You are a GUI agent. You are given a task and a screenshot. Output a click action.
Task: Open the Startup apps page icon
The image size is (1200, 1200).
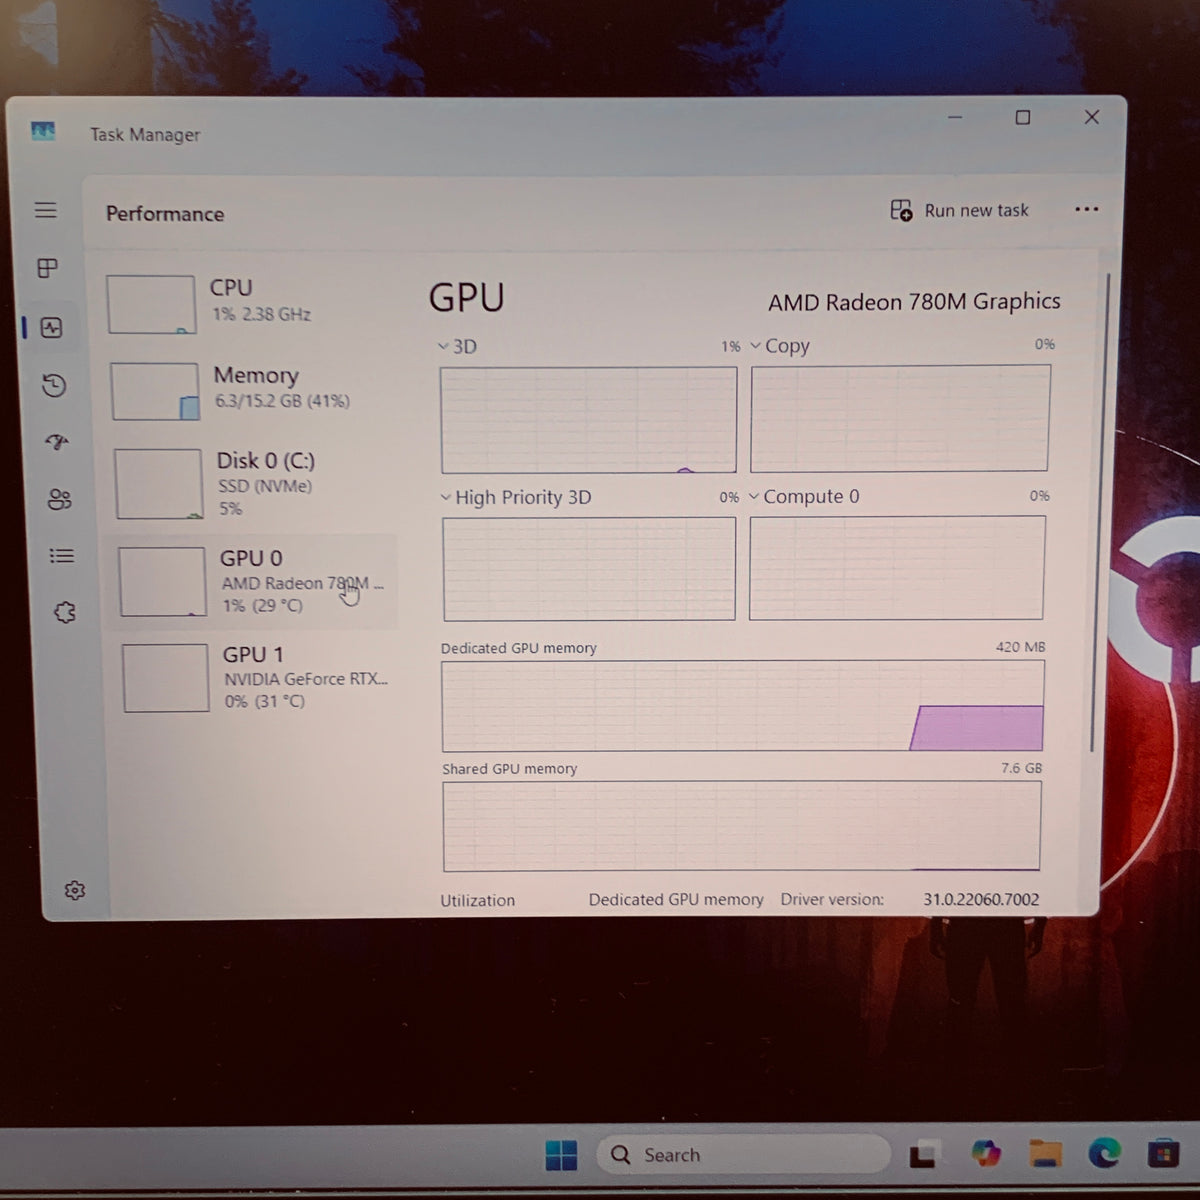click(57, 442)
